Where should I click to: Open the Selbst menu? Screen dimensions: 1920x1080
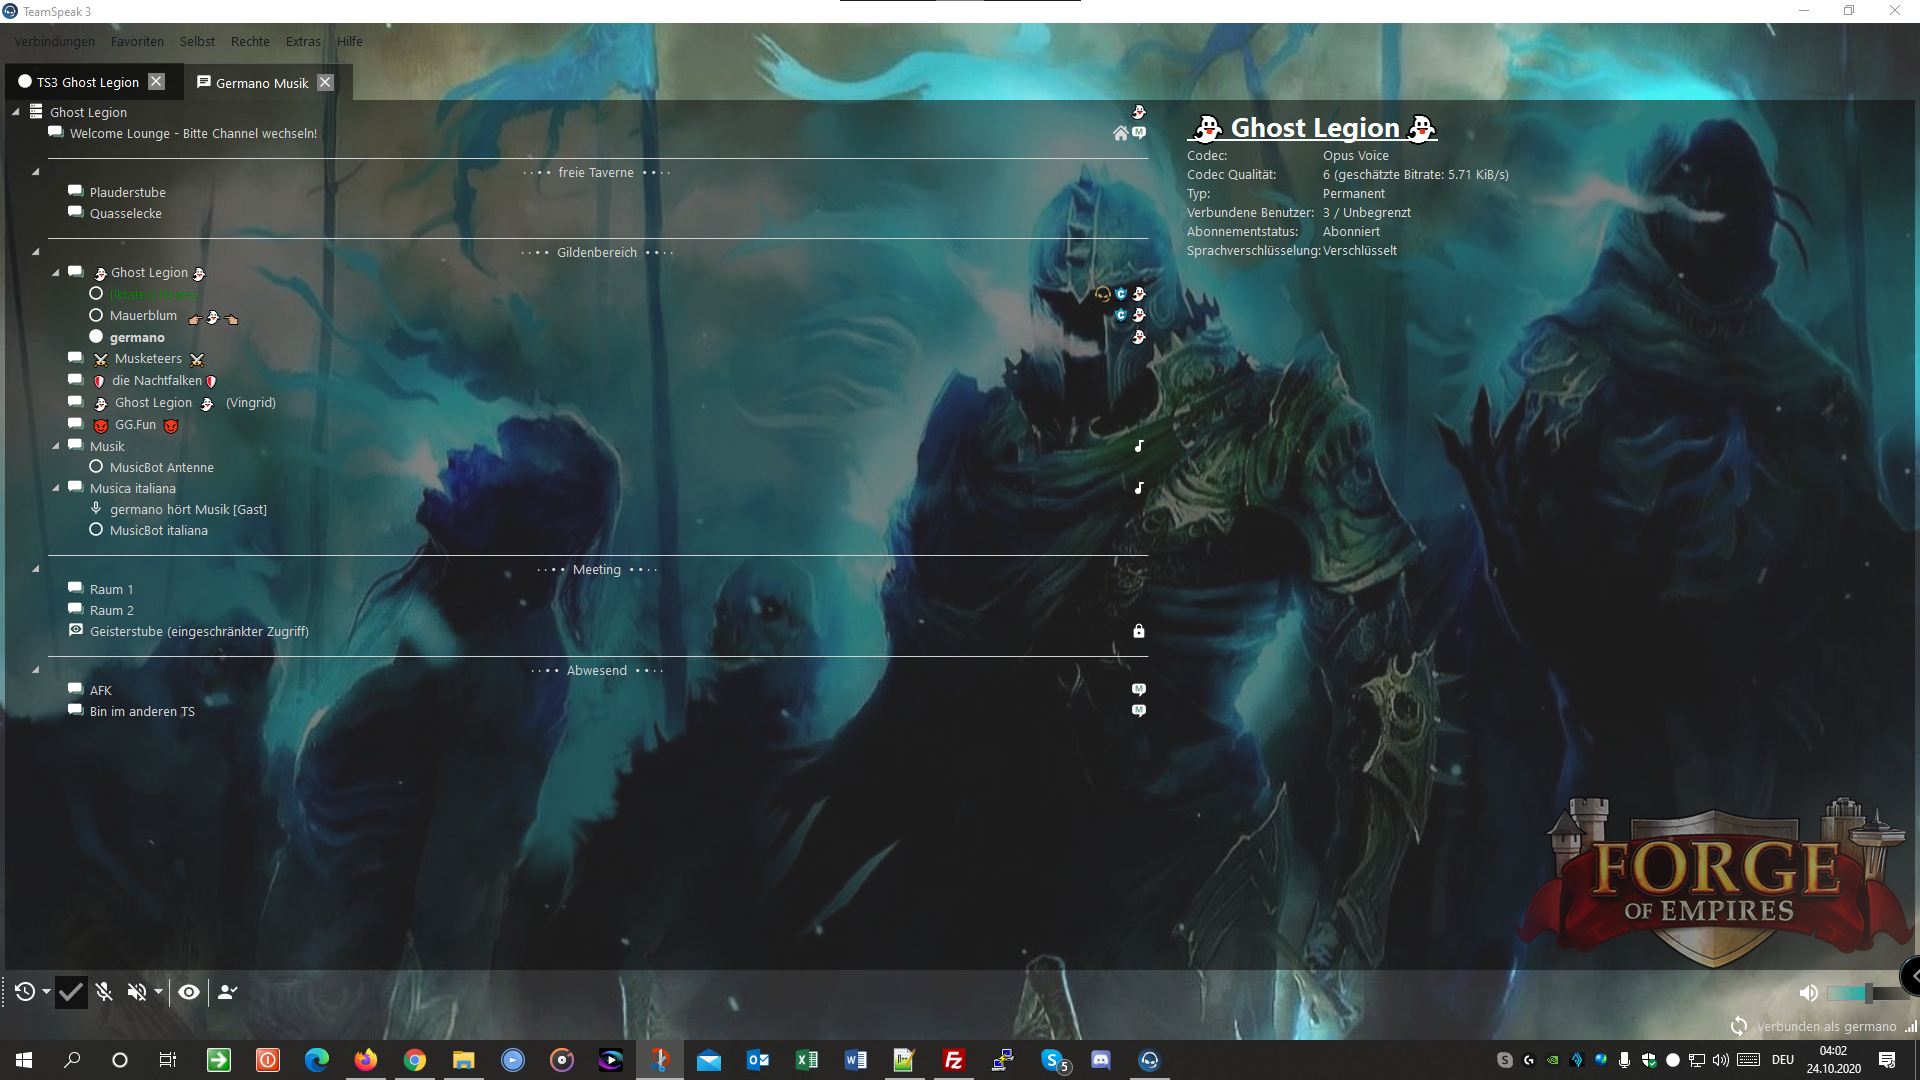197,41
